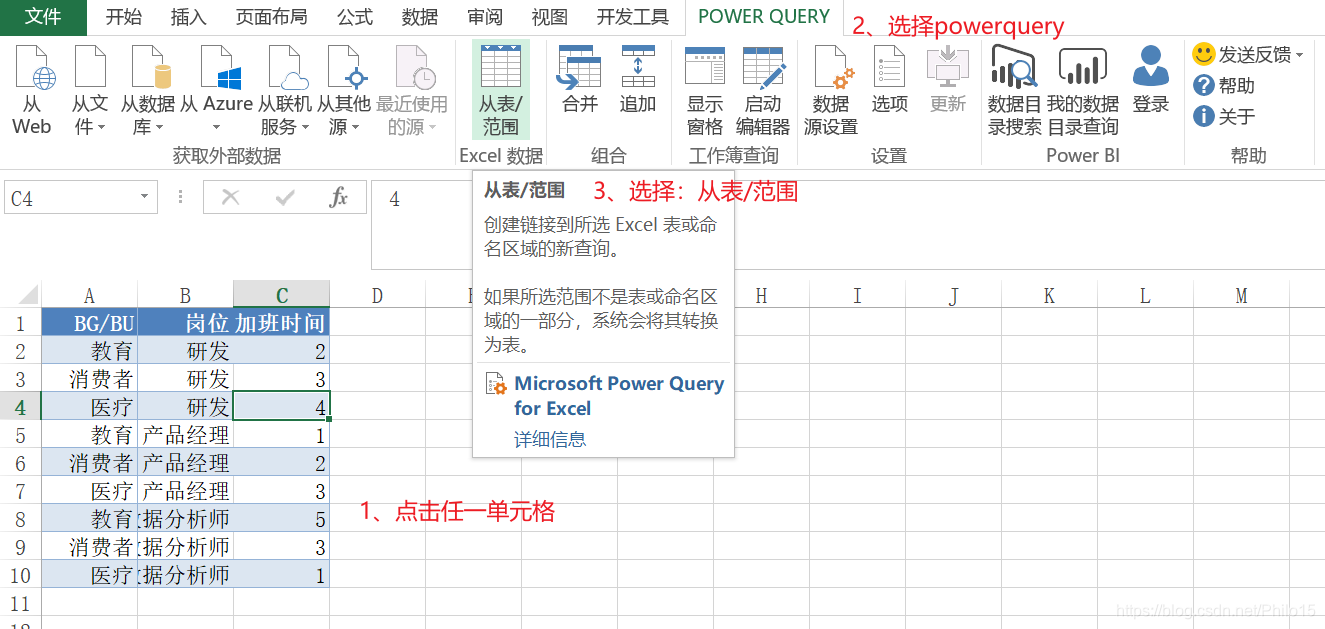Switch to the Data (数据) tab
Screen dimensions: 1325x629
point(420,17)
